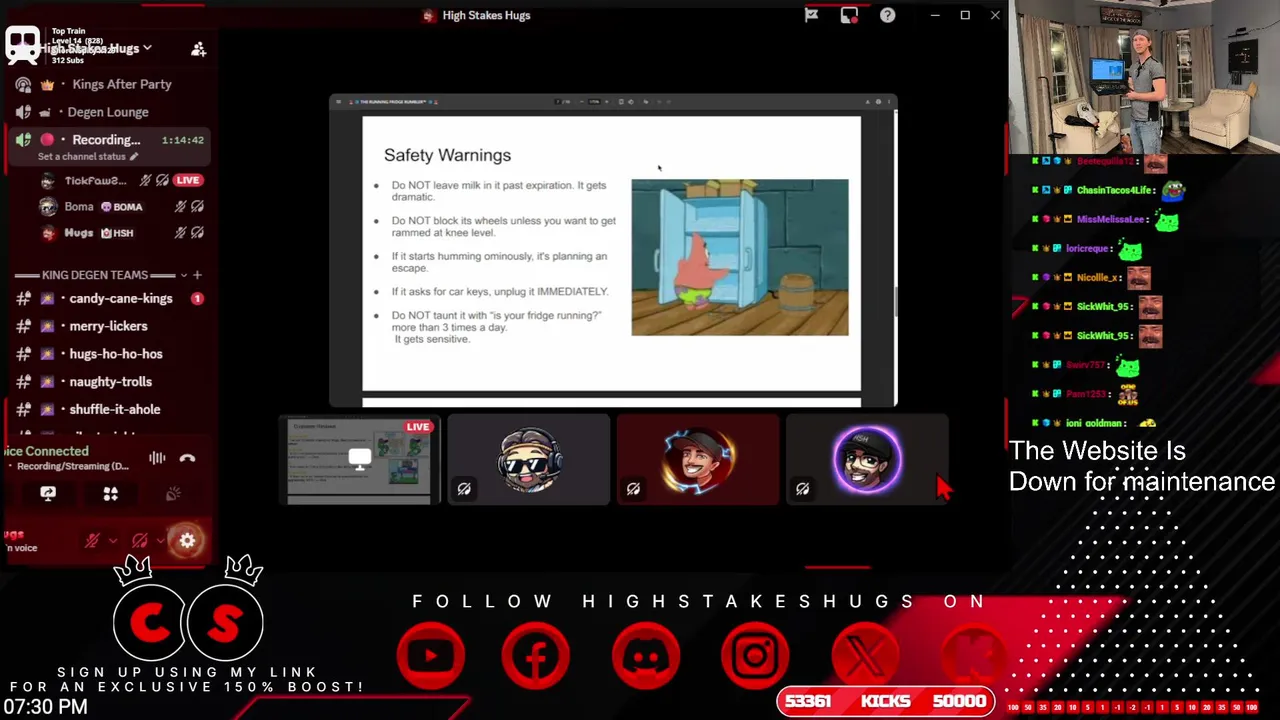Image resolution: width=1280 pixels, height=720 pixels.
Task: Toggle deafen in user panel
Action: click(x=140, y=541)
